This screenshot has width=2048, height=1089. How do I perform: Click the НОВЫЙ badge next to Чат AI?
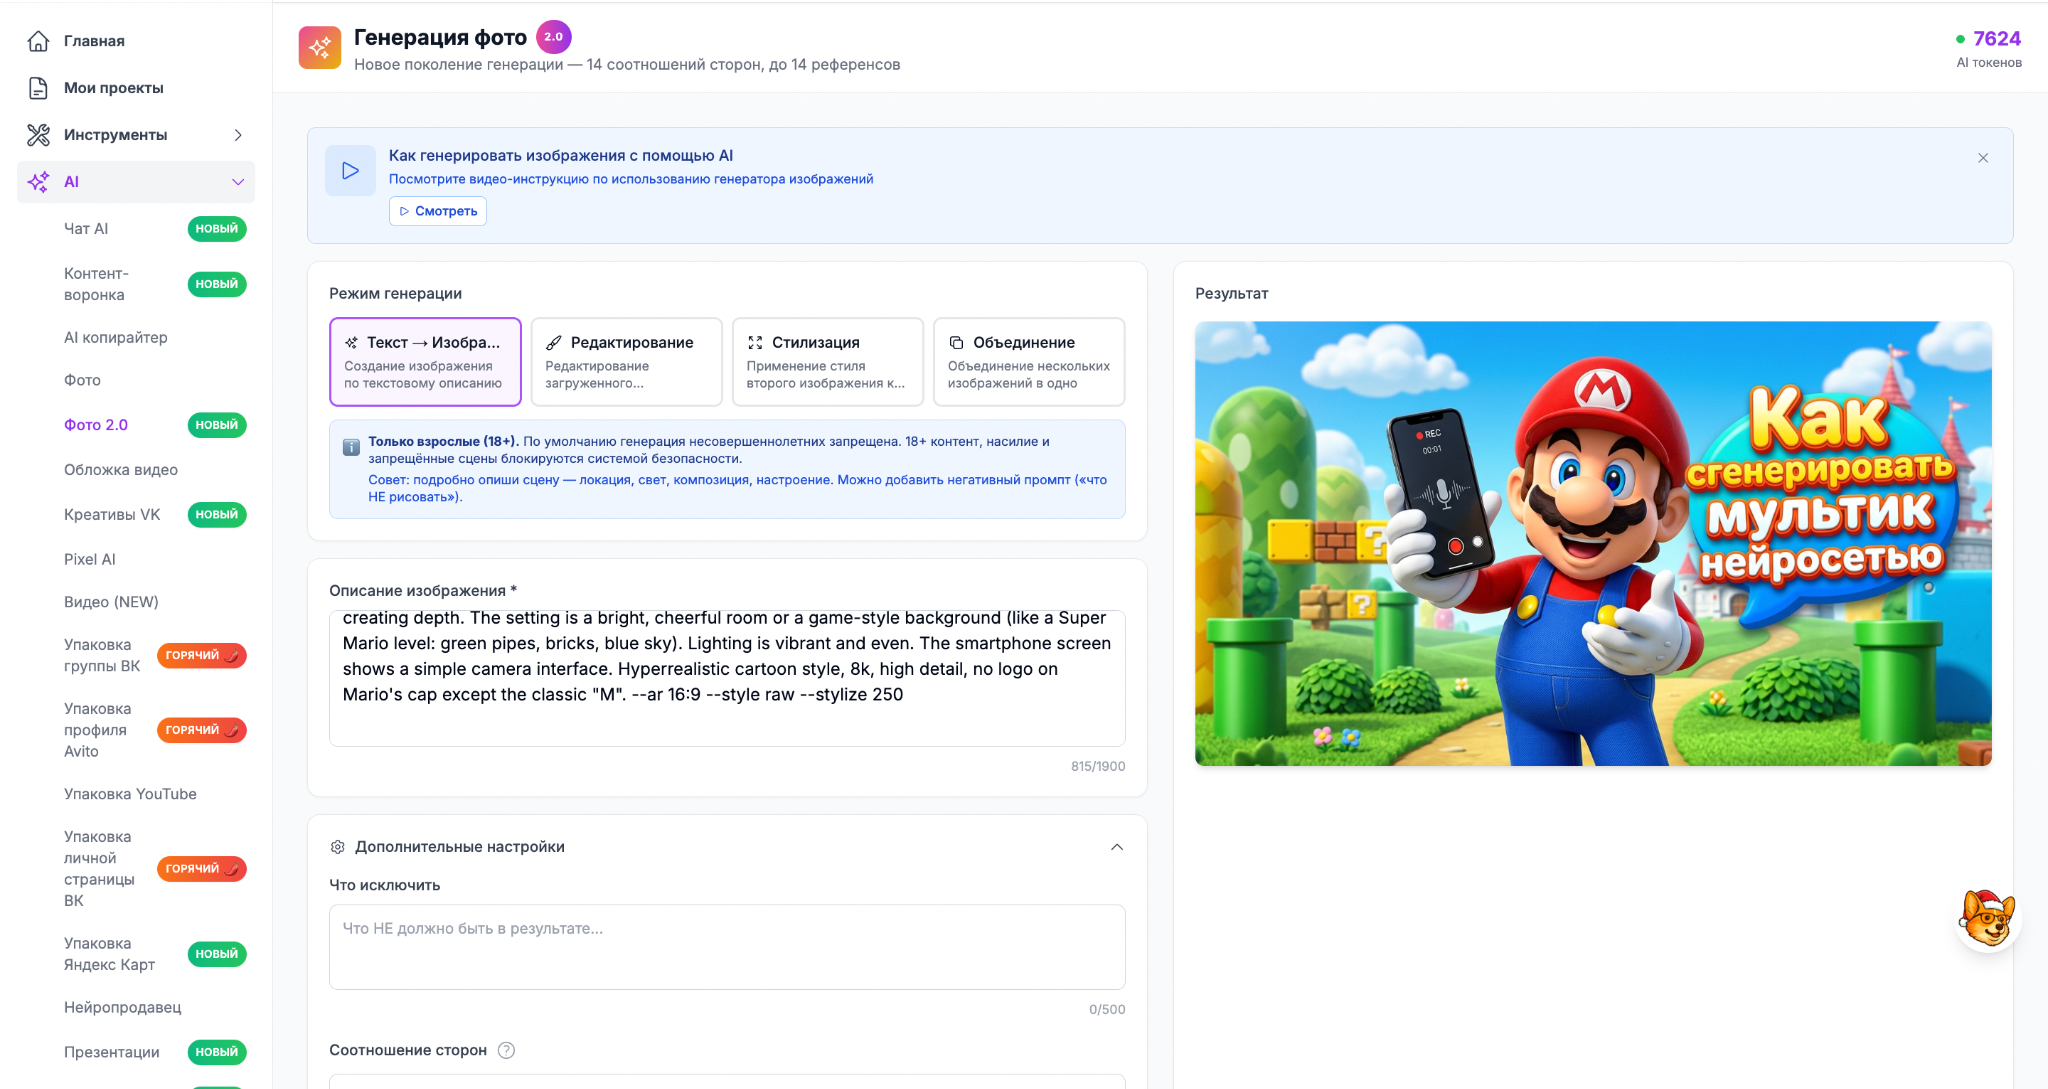[x=217, y=229]
